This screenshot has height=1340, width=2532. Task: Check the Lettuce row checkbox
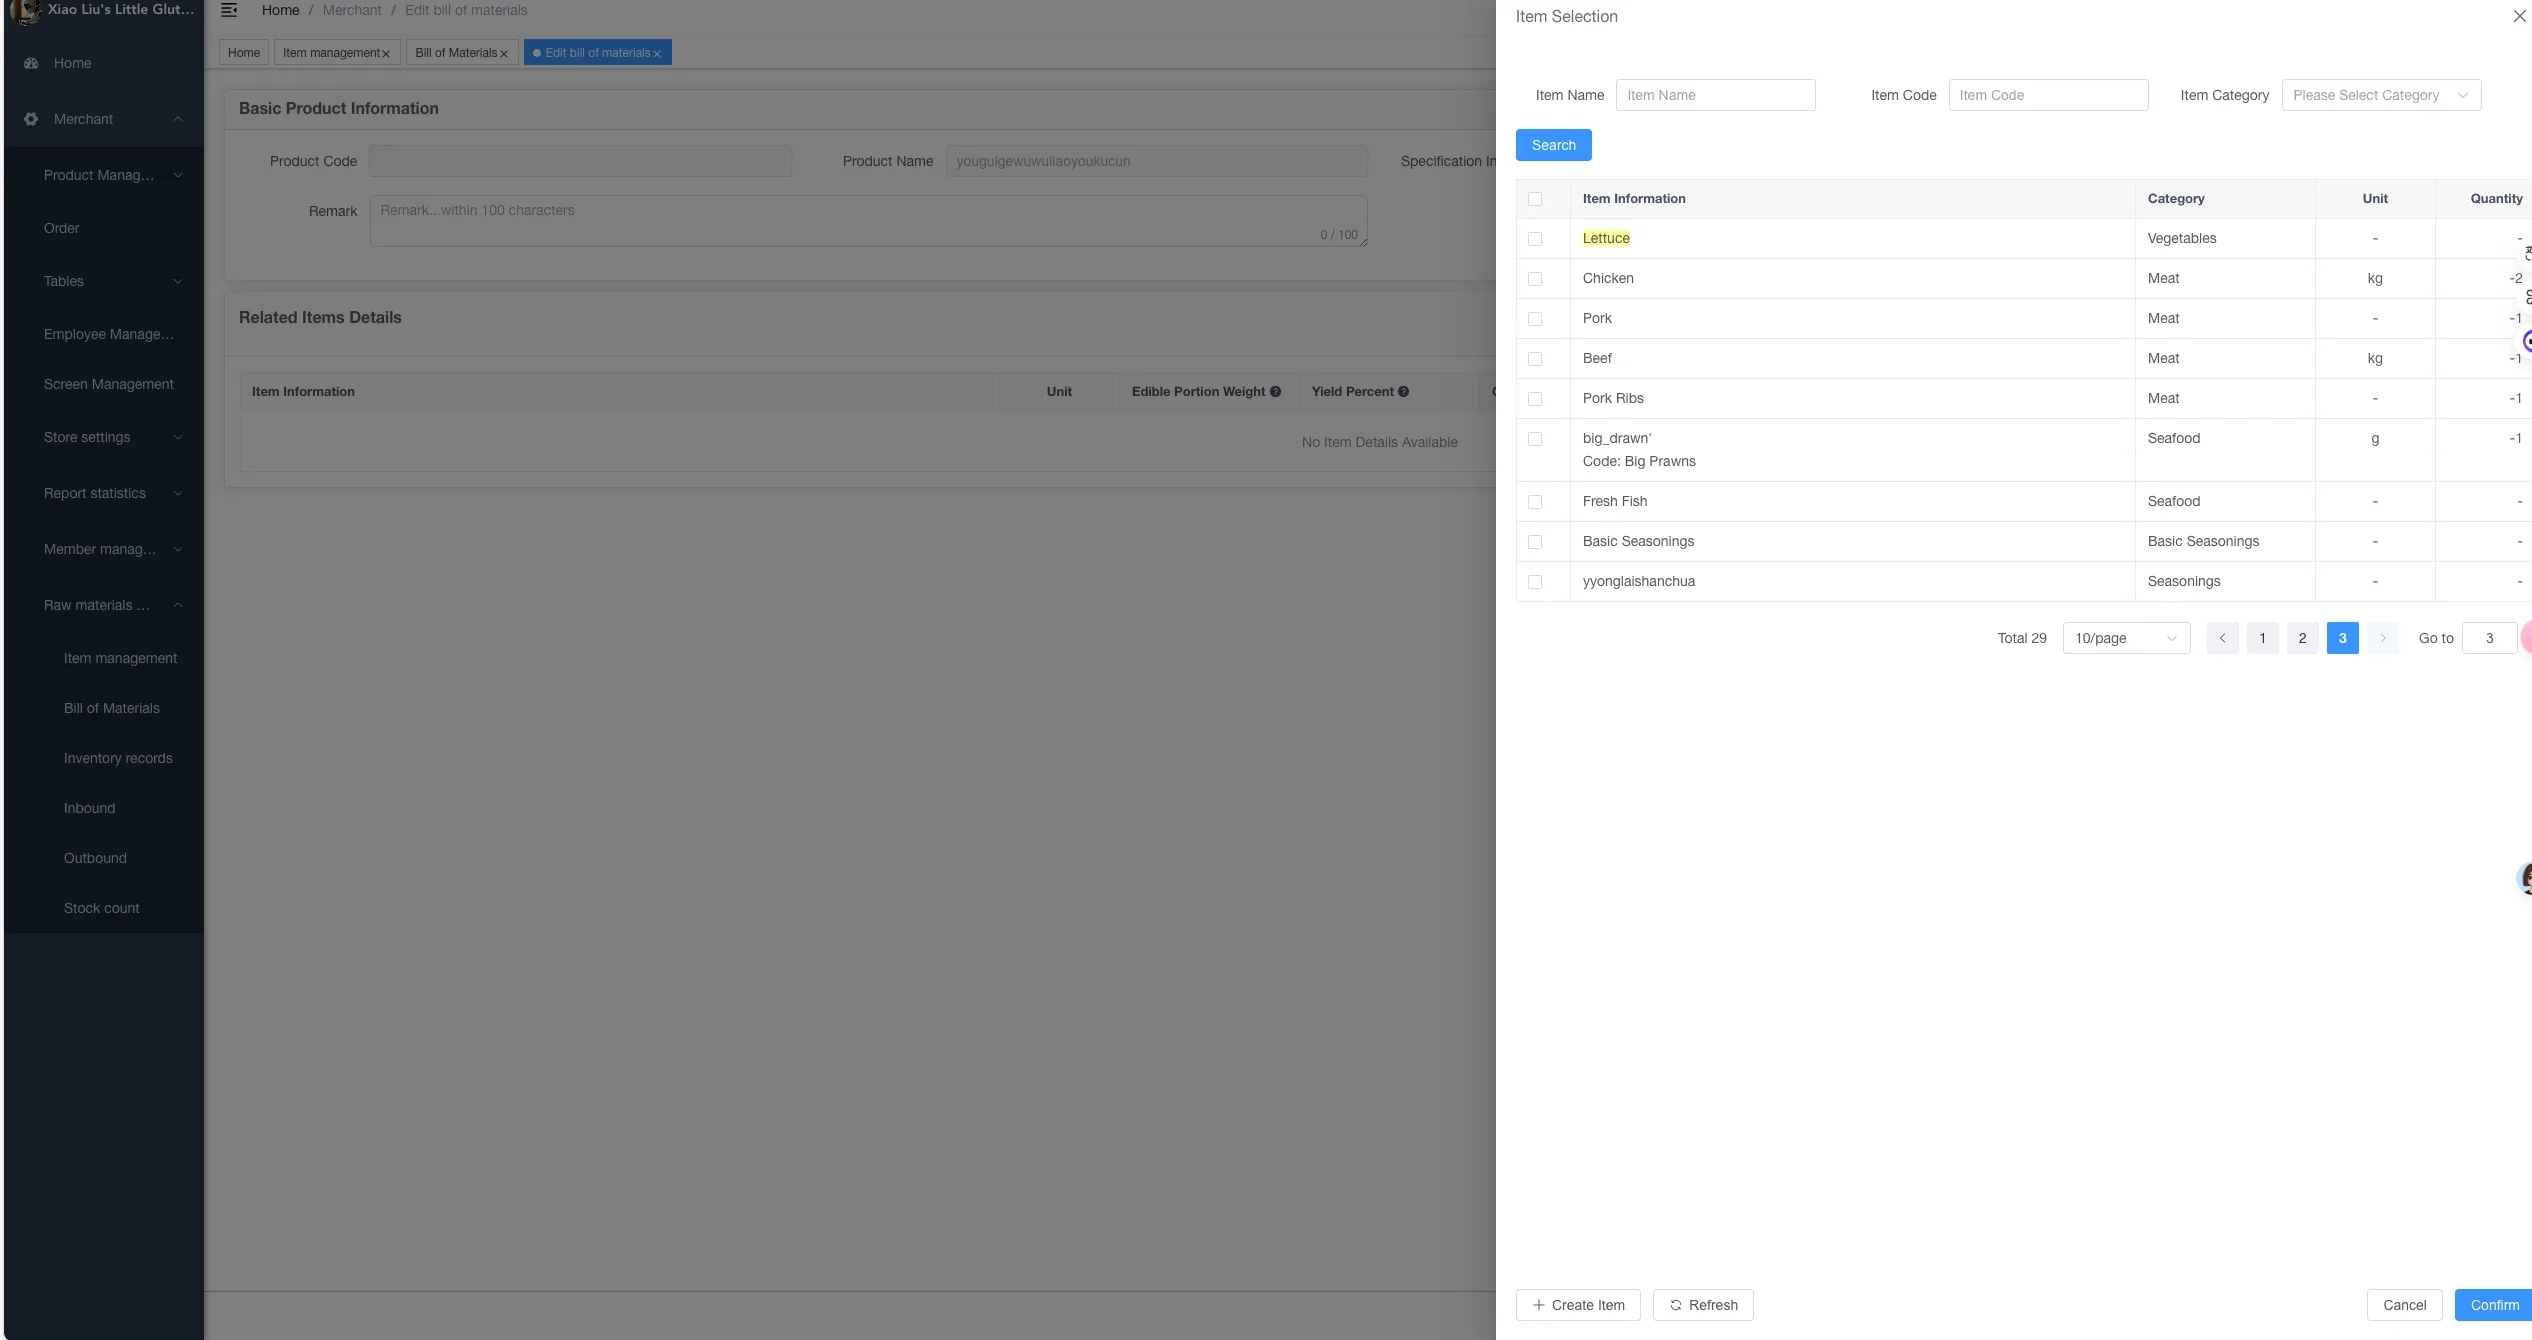pyautogui.click(x=1535, y=239)
